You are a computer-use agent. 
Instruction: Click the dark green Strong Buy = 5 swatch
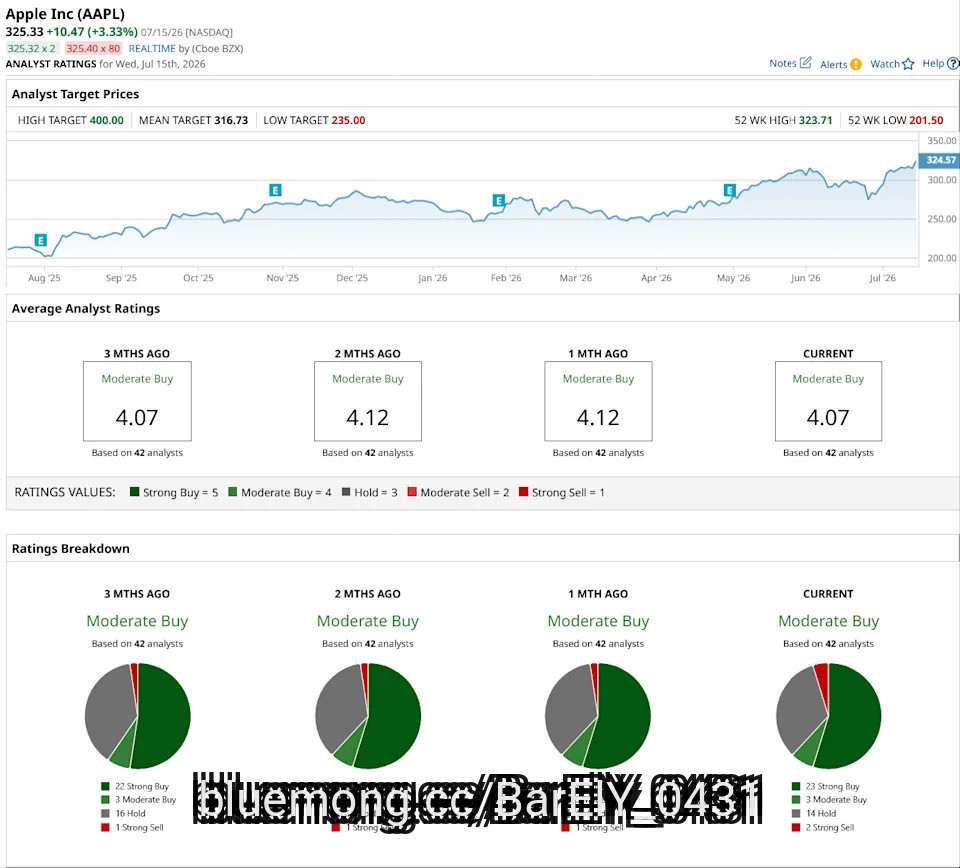click(135, 492)
